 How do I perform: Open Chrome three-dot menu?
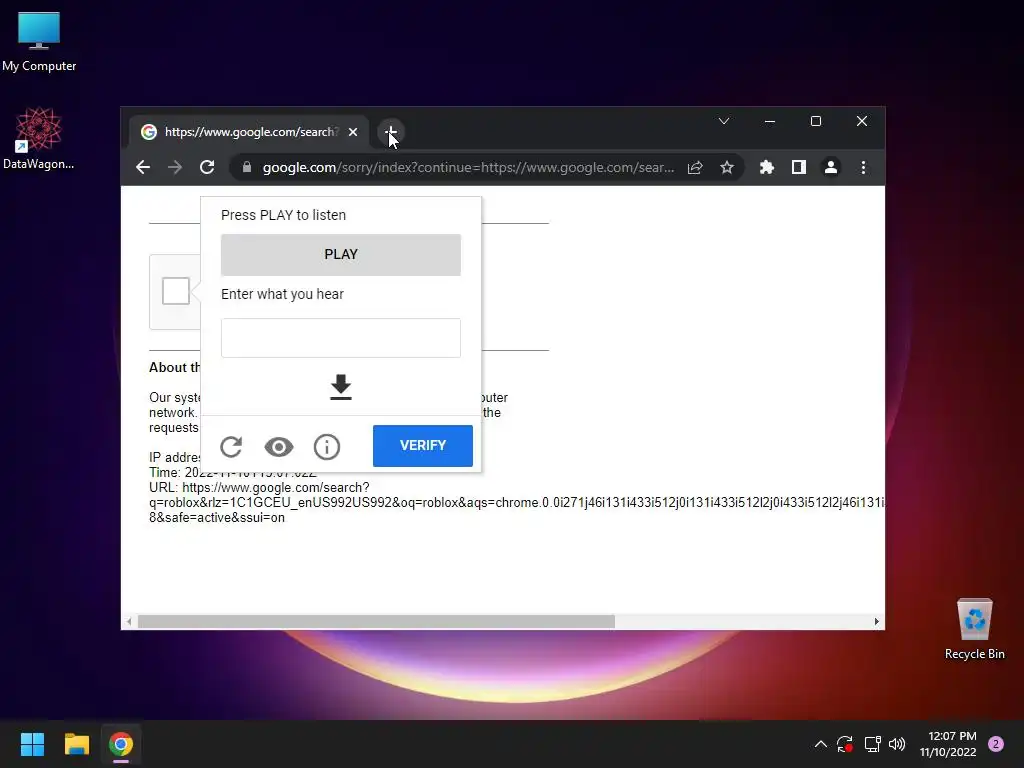[x=863, y=168]
